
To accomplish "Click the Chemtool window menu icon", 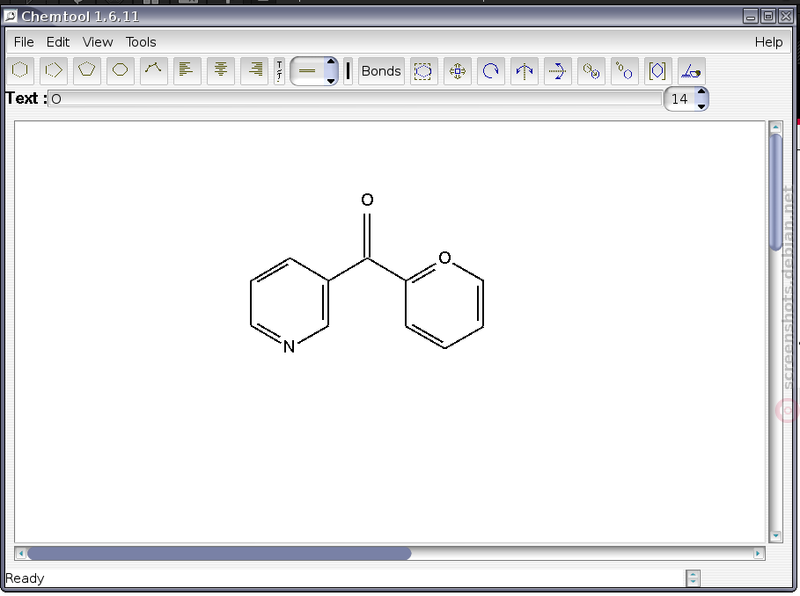I will click(10, 16).
